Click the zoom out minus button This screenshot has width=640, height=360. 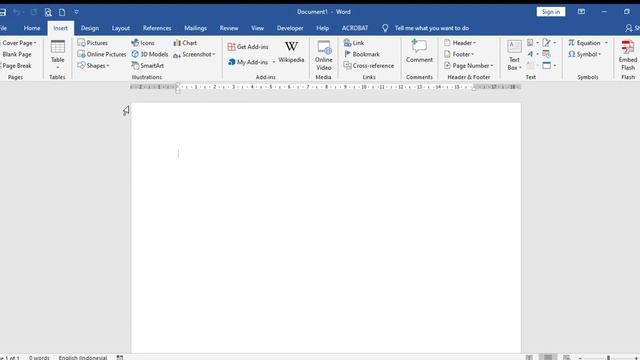click(580, 358)
